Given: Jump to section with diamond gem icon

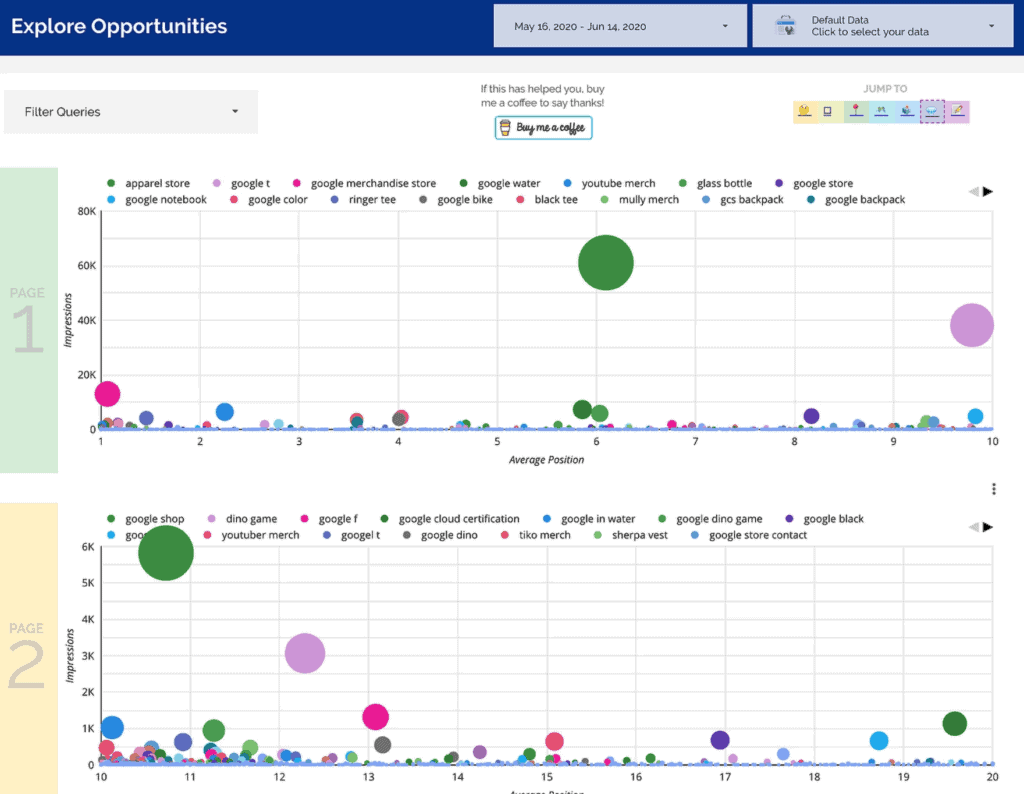Looking at the screenshot, I should [932, 112].
